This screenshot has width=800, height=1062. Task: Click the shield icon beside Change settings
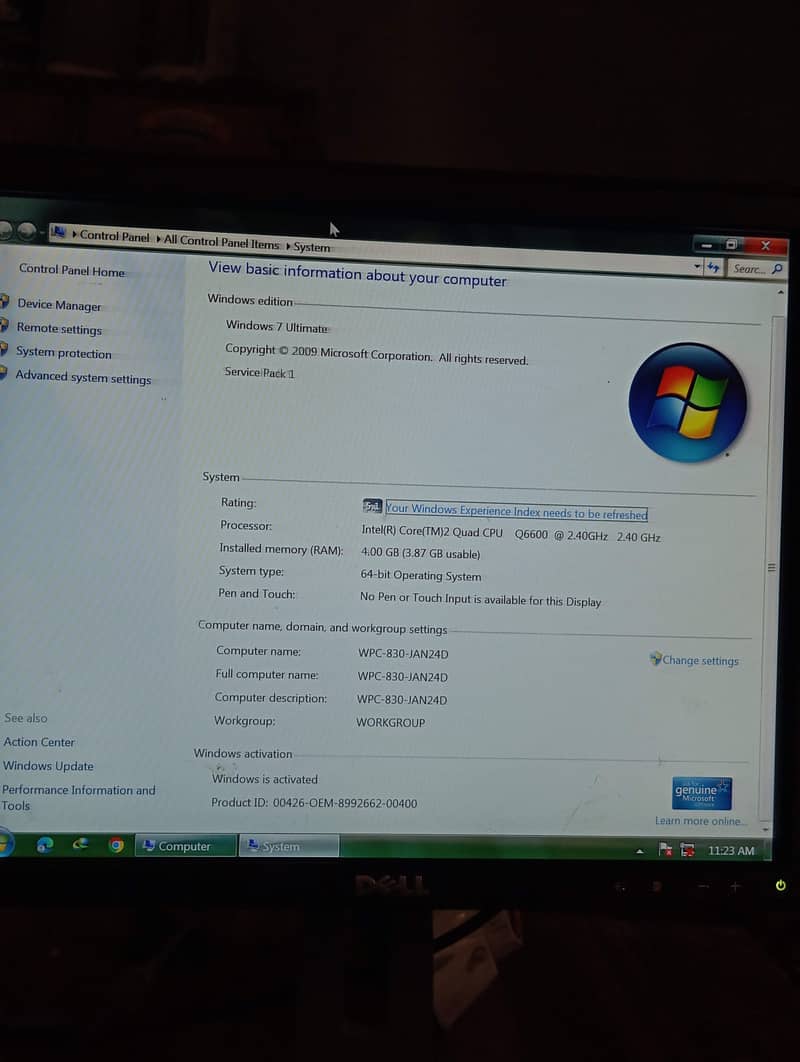pos(655,658)
